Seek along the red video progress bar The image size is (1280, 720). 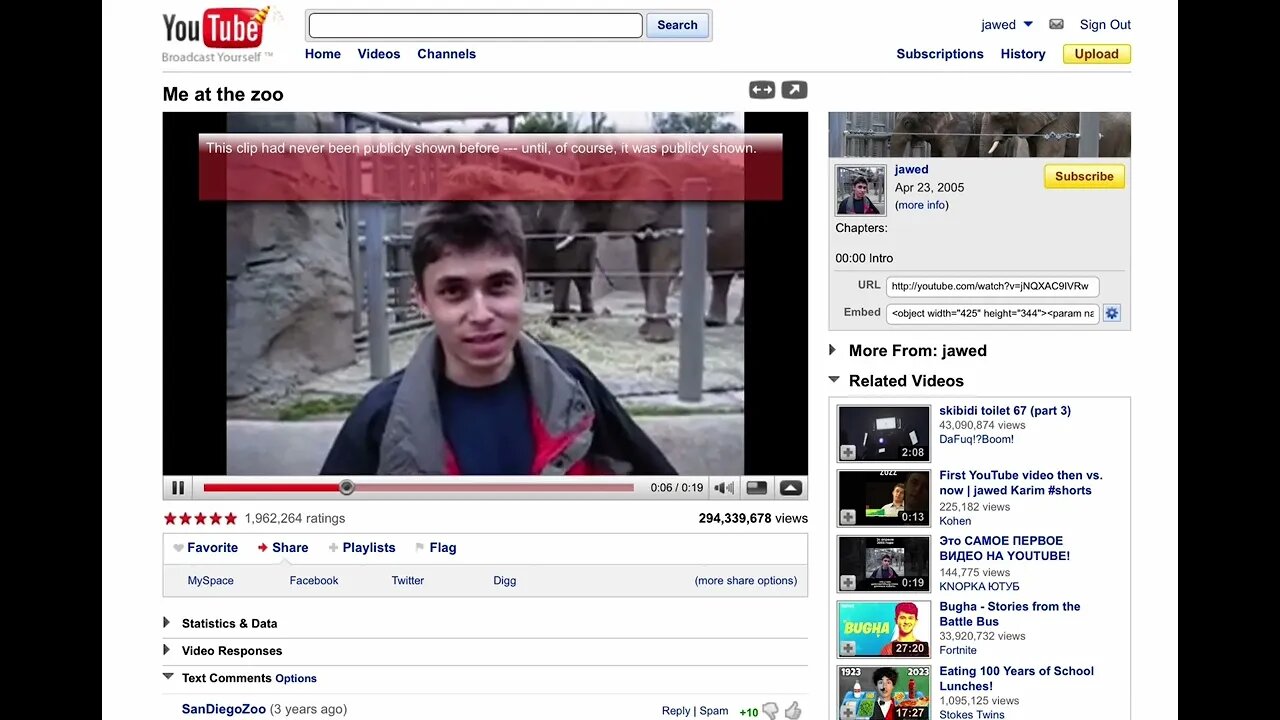(419, 488)
